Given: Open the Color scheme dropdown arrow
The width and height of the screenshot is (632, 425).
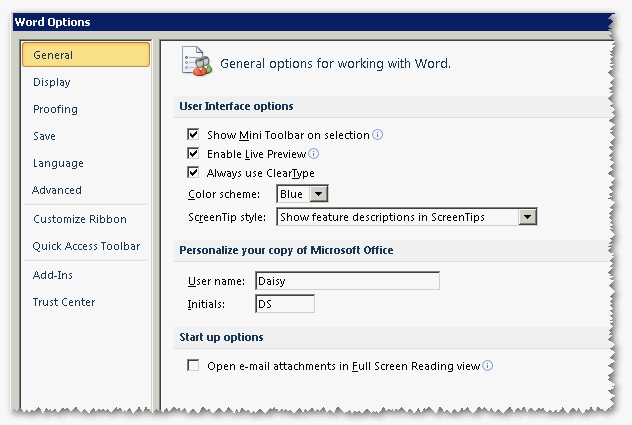Looking at the screenshot, I should point(318,194).
